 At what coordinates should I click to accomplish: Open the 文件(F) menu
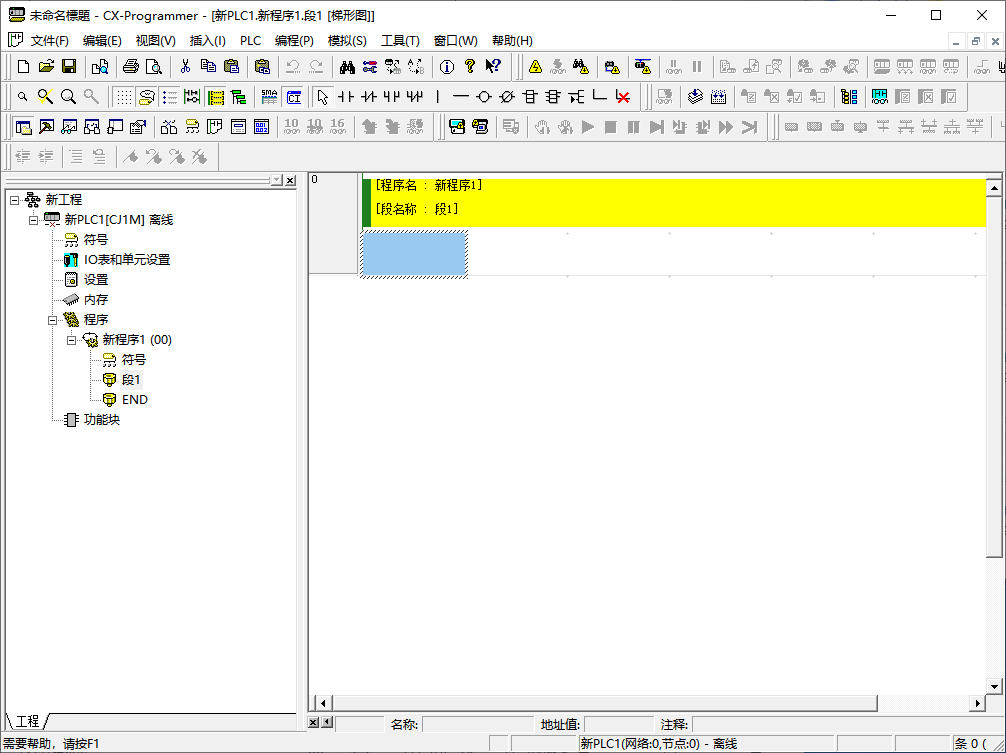pos(50,40)
